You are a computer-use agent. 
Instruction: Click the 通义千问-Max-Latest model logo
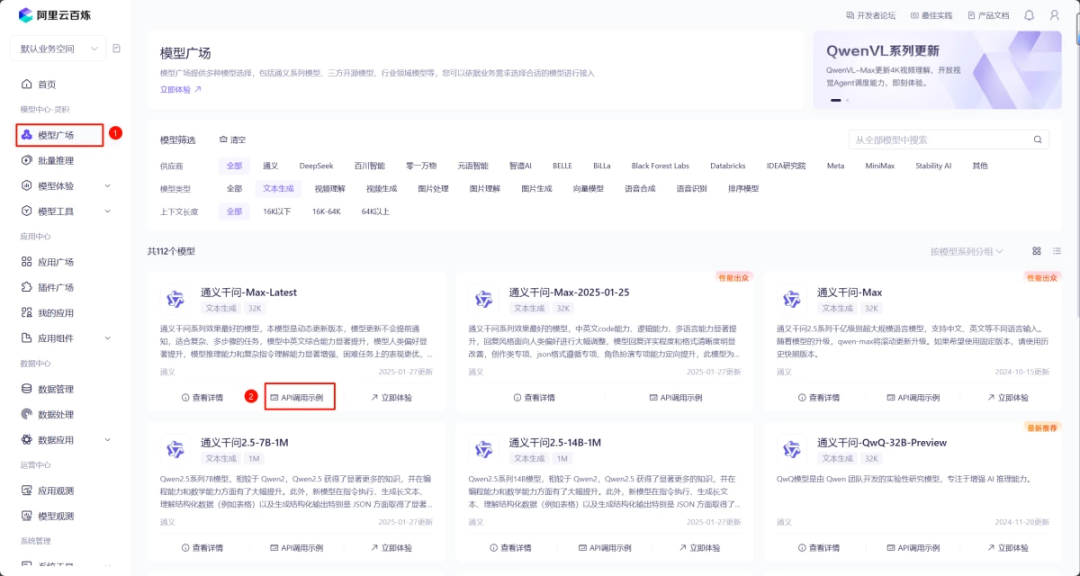176,300
